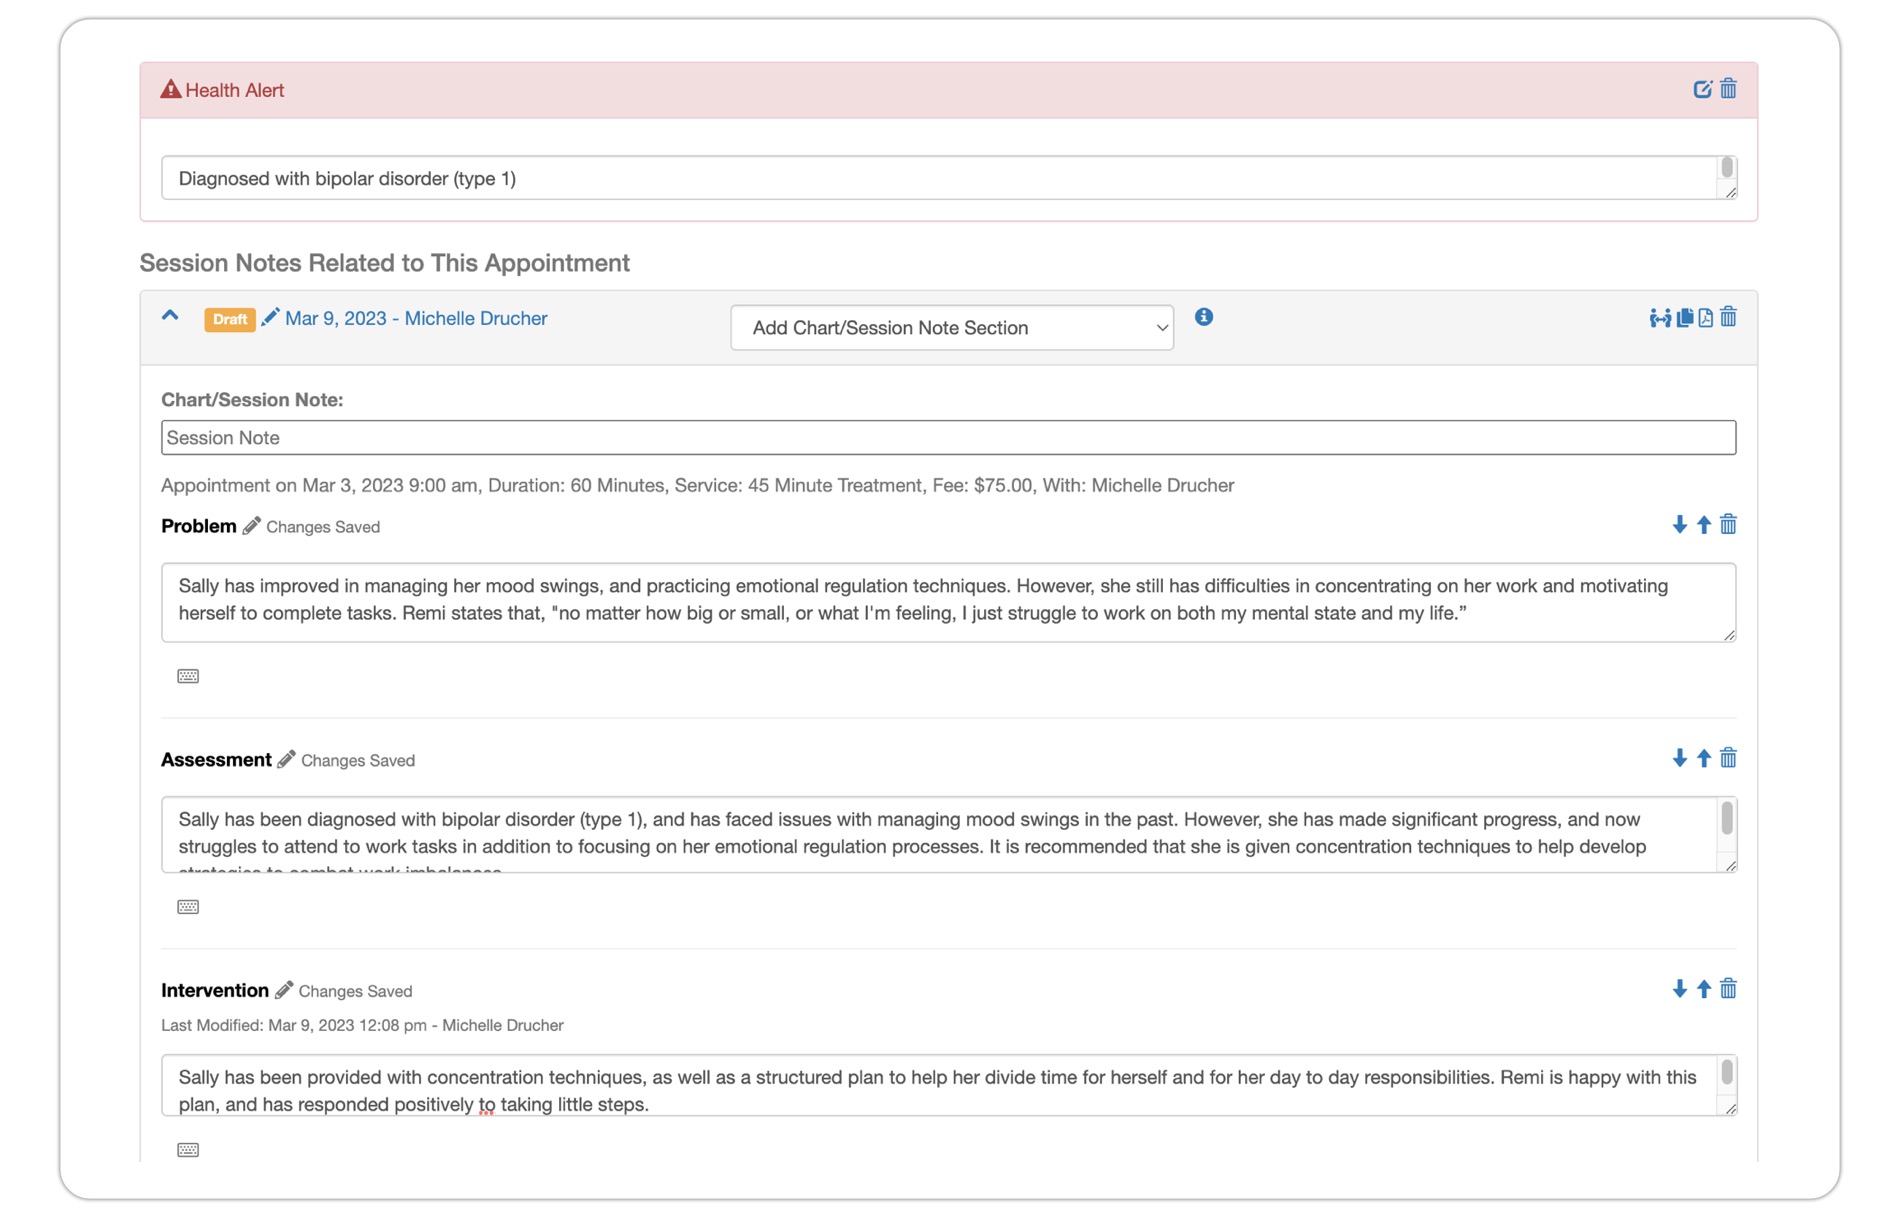Collapse the Mar 9, 2023 session note

point(170,316)
